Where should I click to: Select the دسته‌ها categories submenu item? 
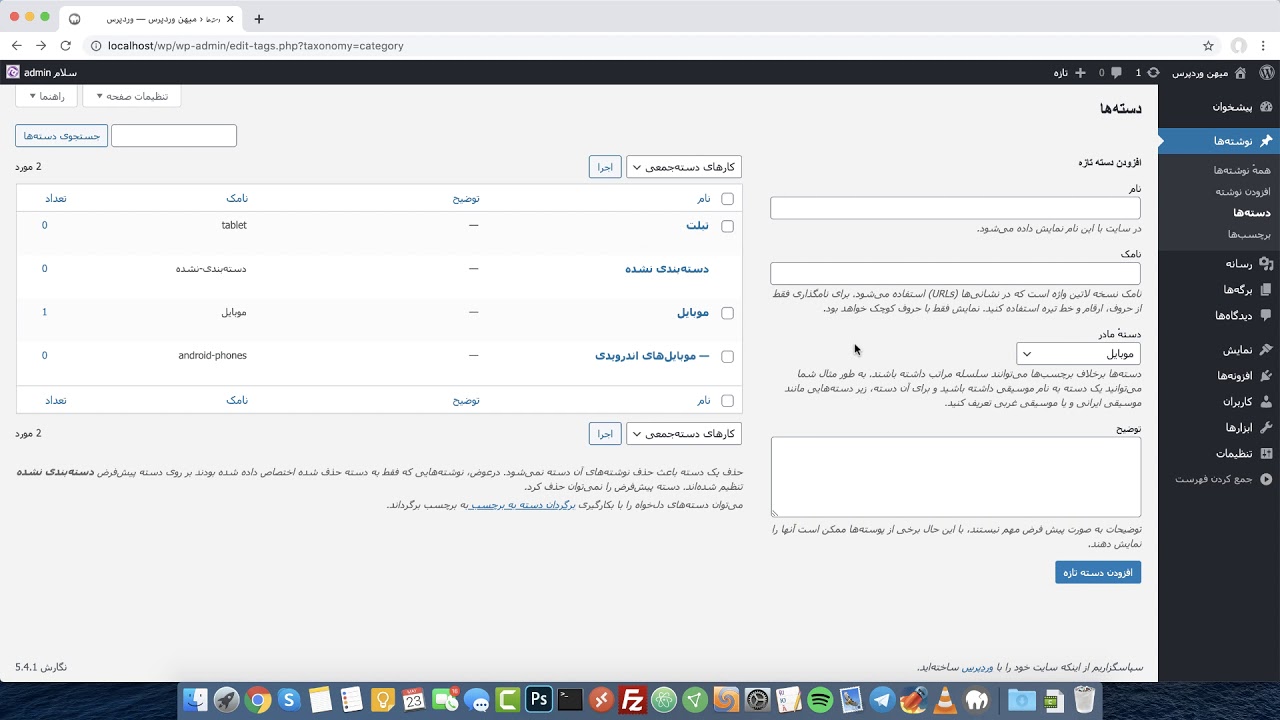pos(1252,212)
